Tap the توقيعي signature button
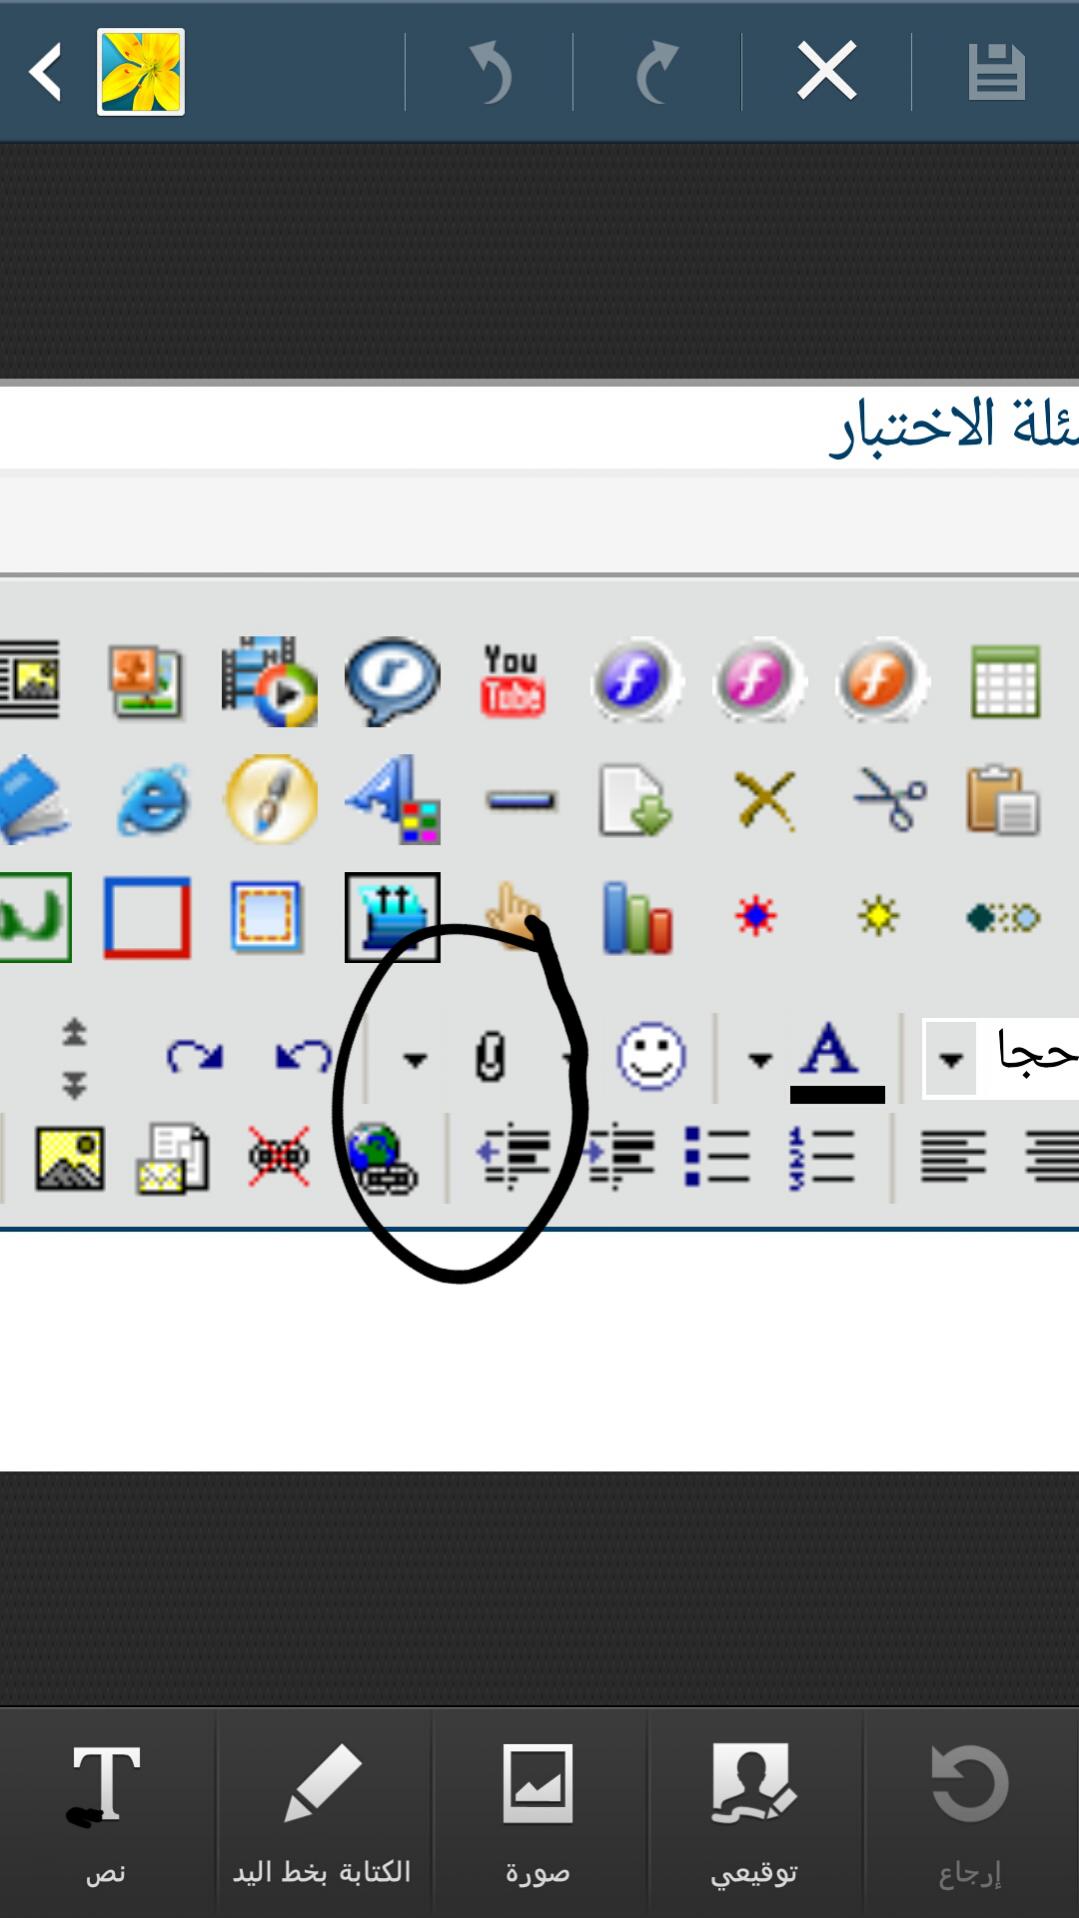The image size is (1079, 1918). [x=754, y=1812]
